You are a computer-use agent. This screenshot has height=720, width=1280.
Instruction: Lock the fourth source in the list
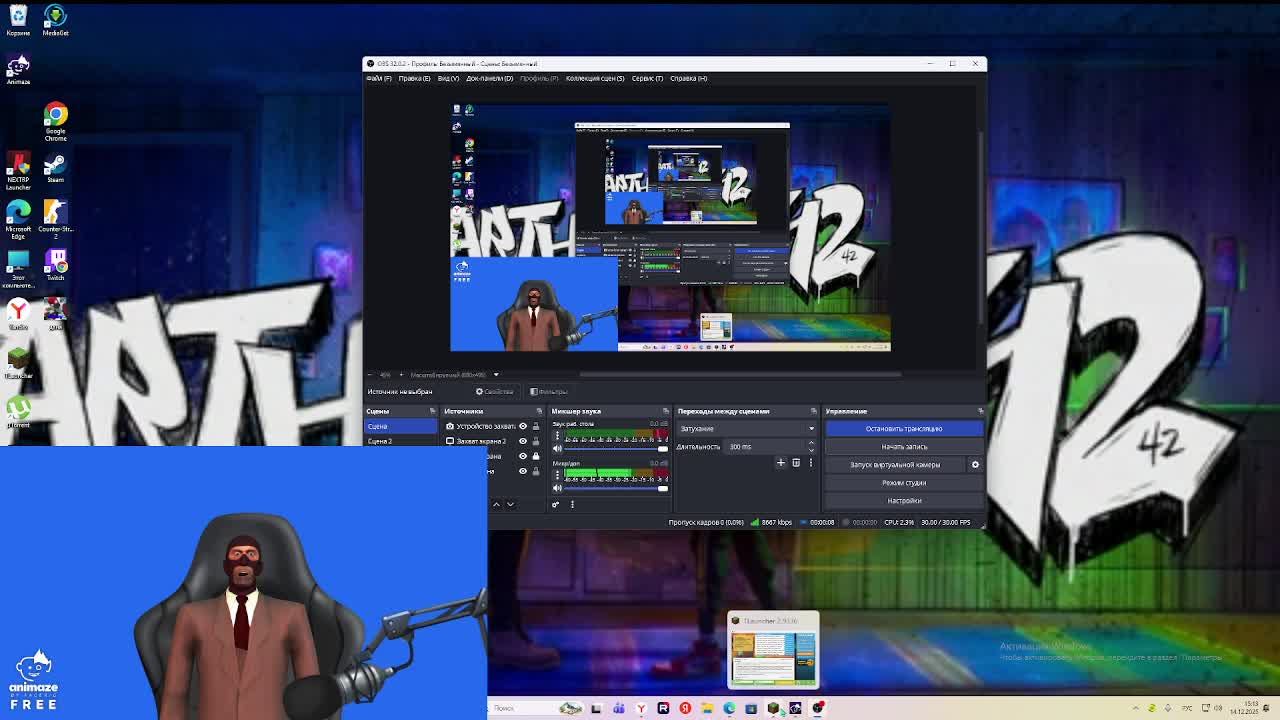pos(535,471)
